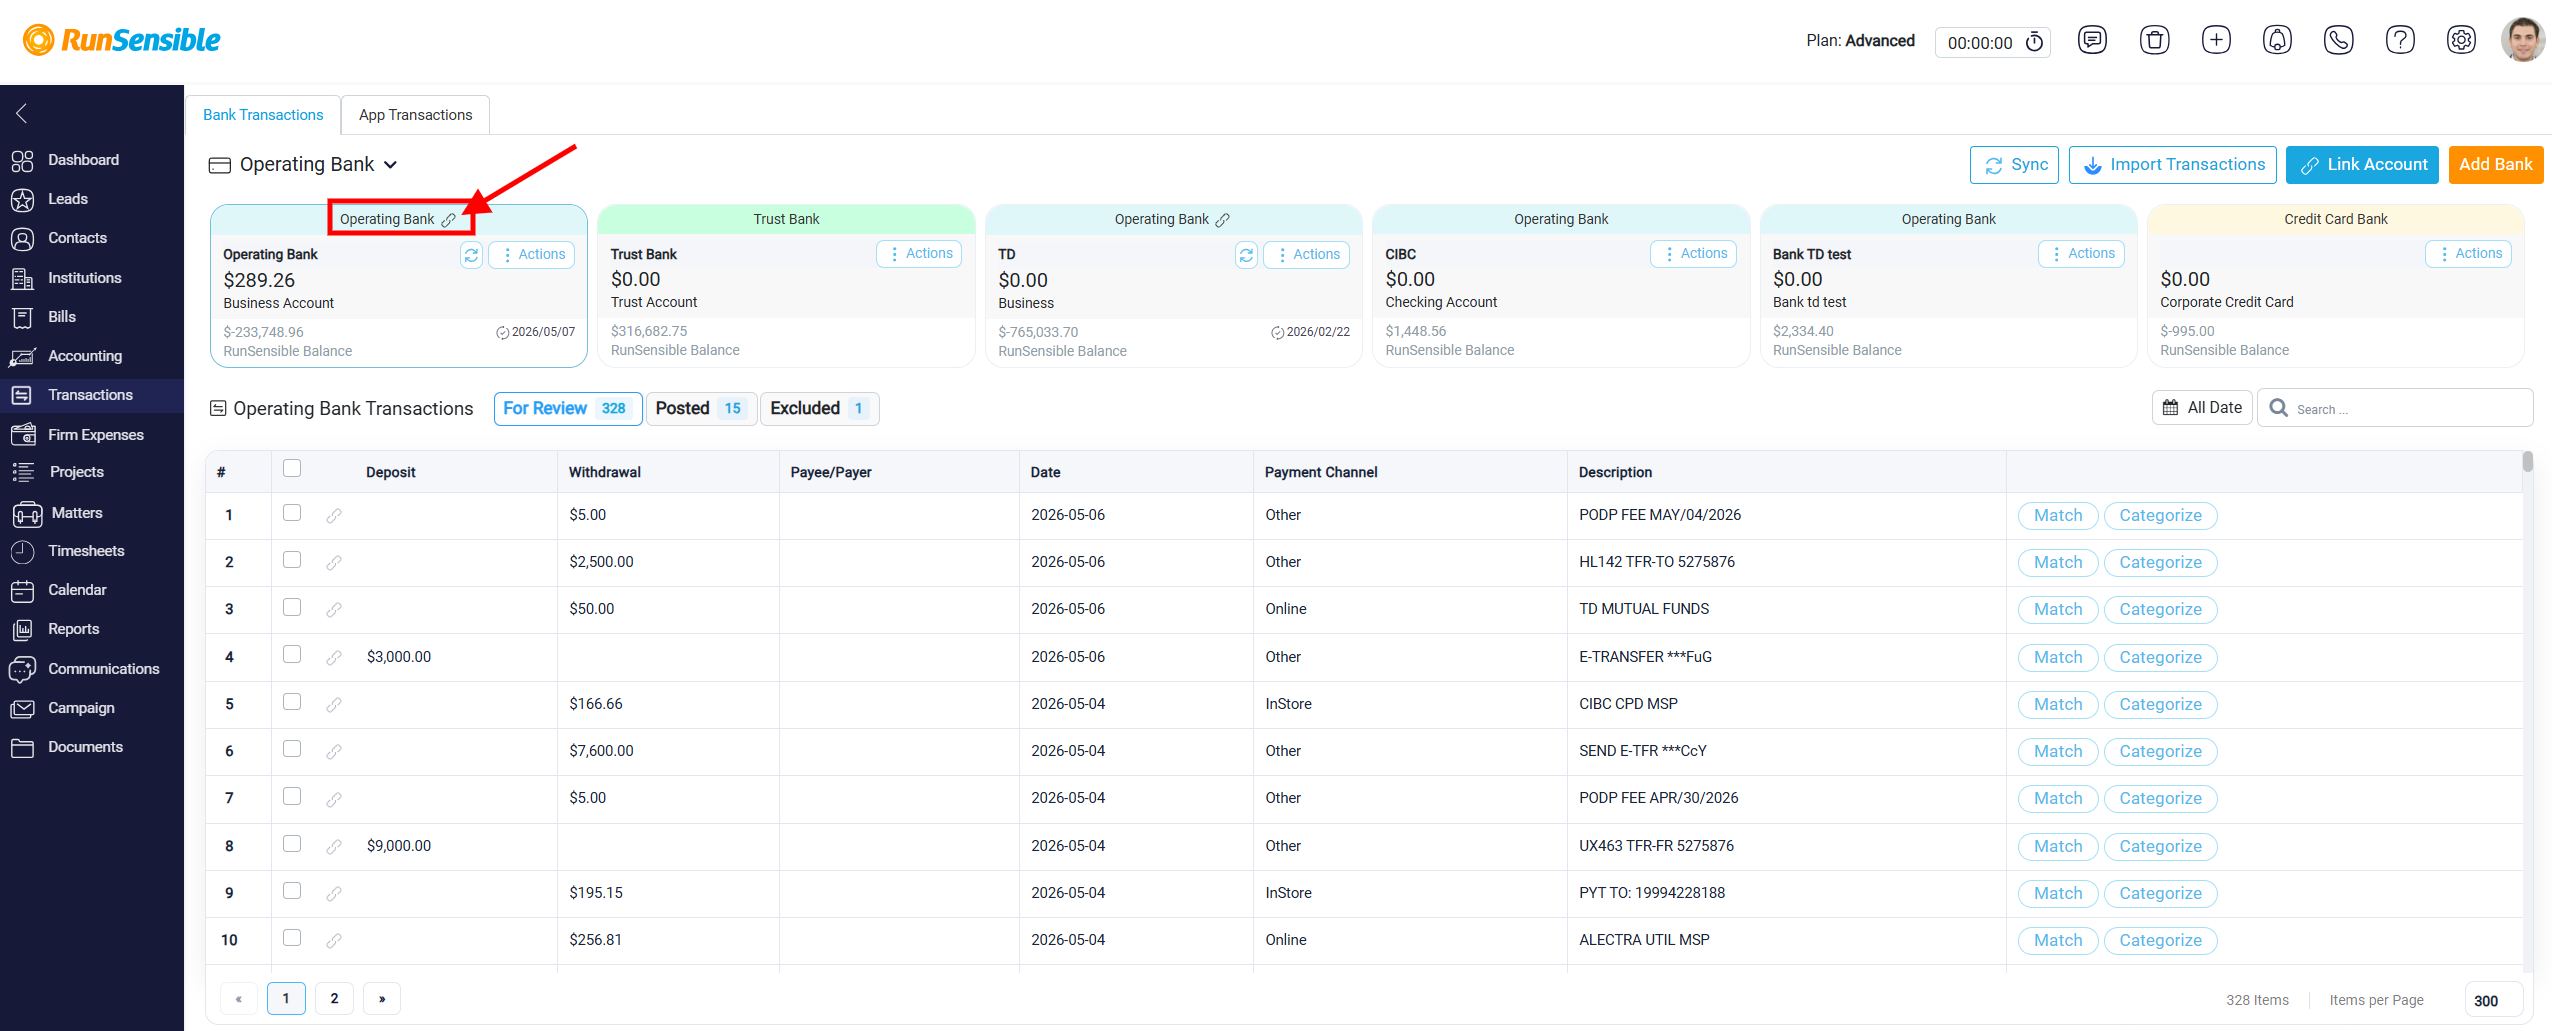Open the chat messages icon in header

[2092, 40]
